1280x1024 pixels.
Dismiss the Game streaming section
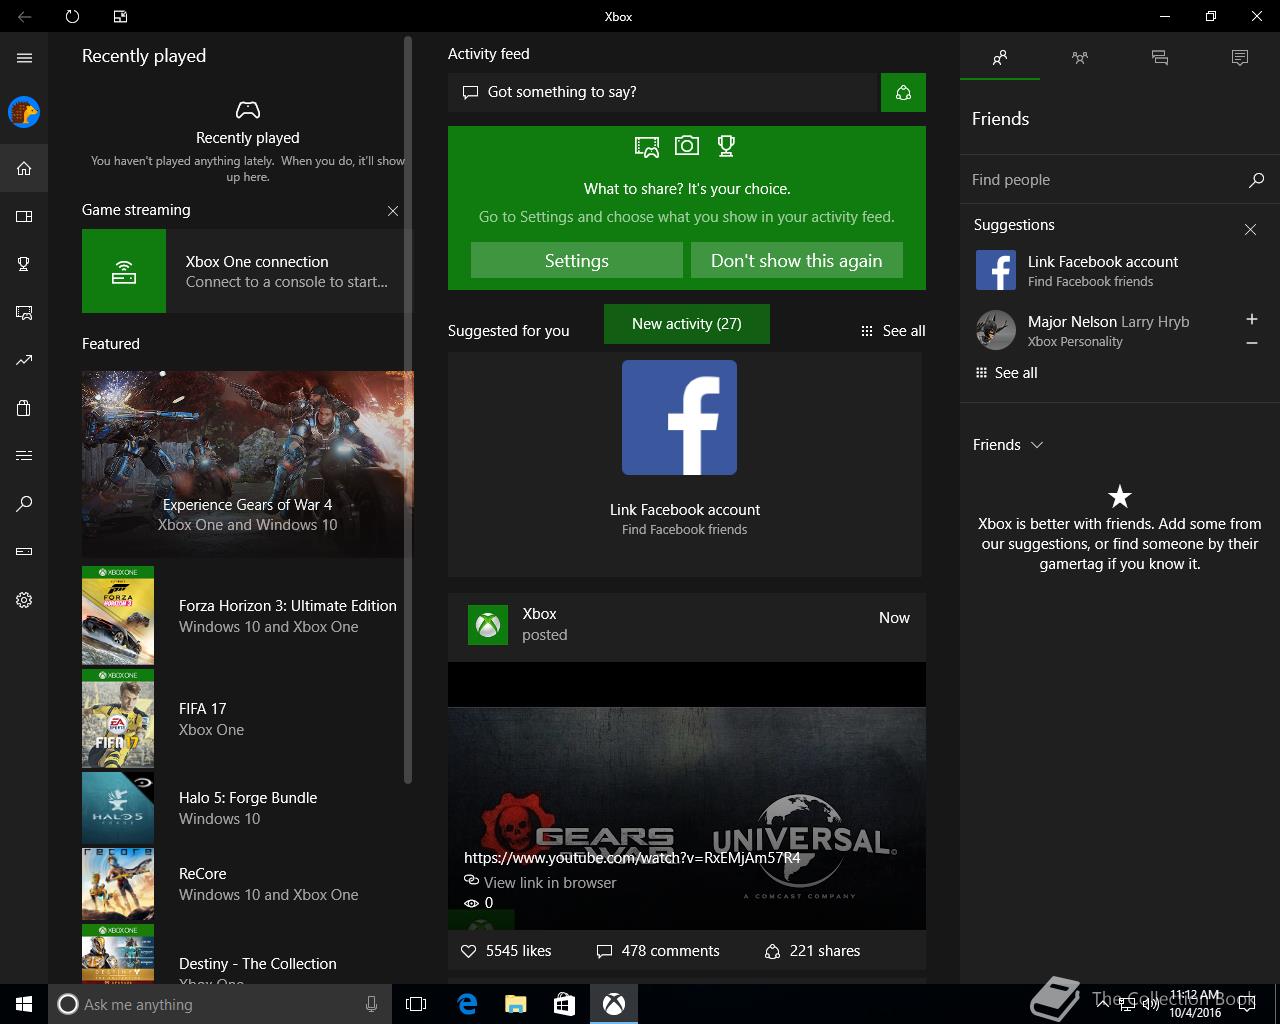393,211
